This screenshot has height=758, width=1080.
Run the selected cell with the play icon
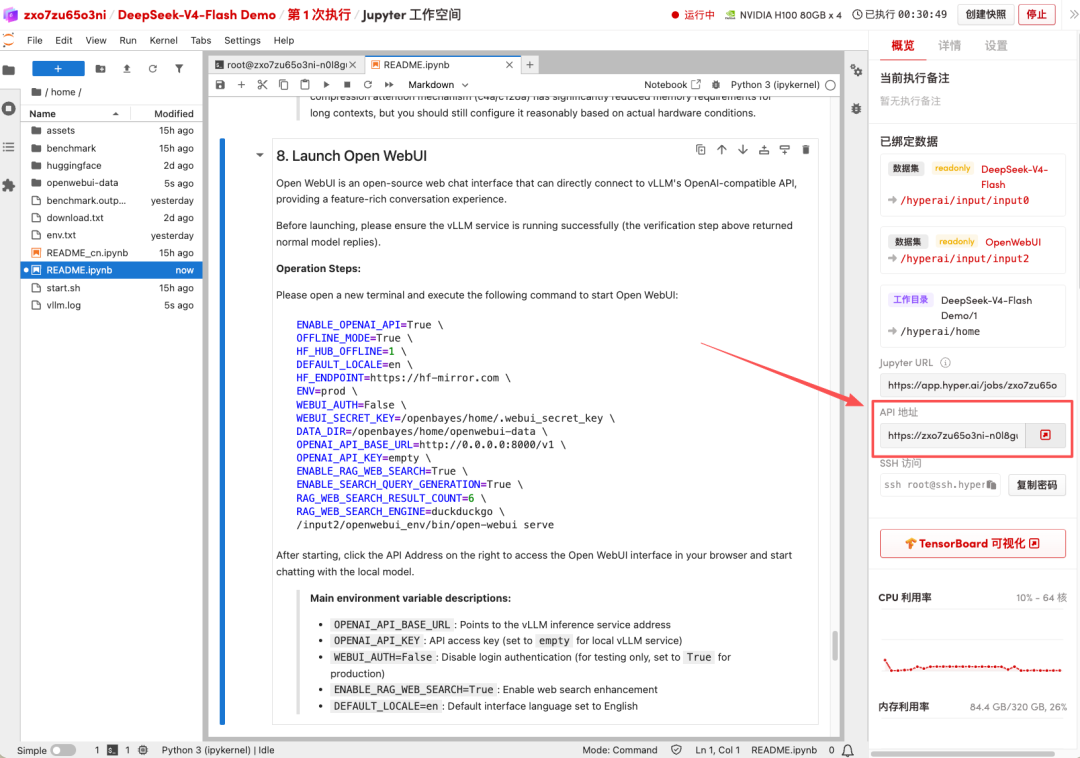point(326,85)
